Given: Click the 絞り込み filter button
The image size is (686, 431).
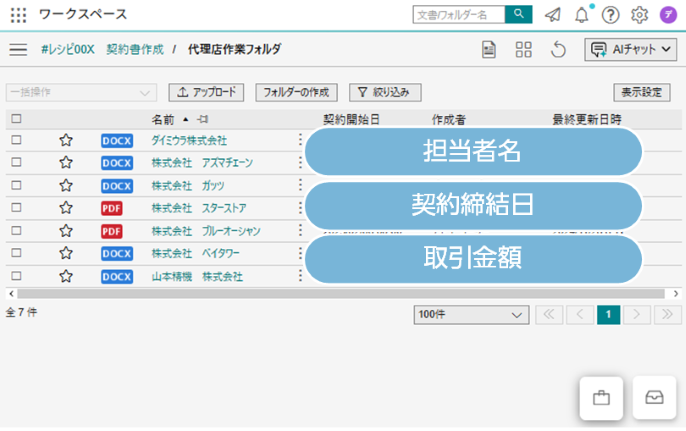Looking at the screenshot, I should (x=385, y=92).
